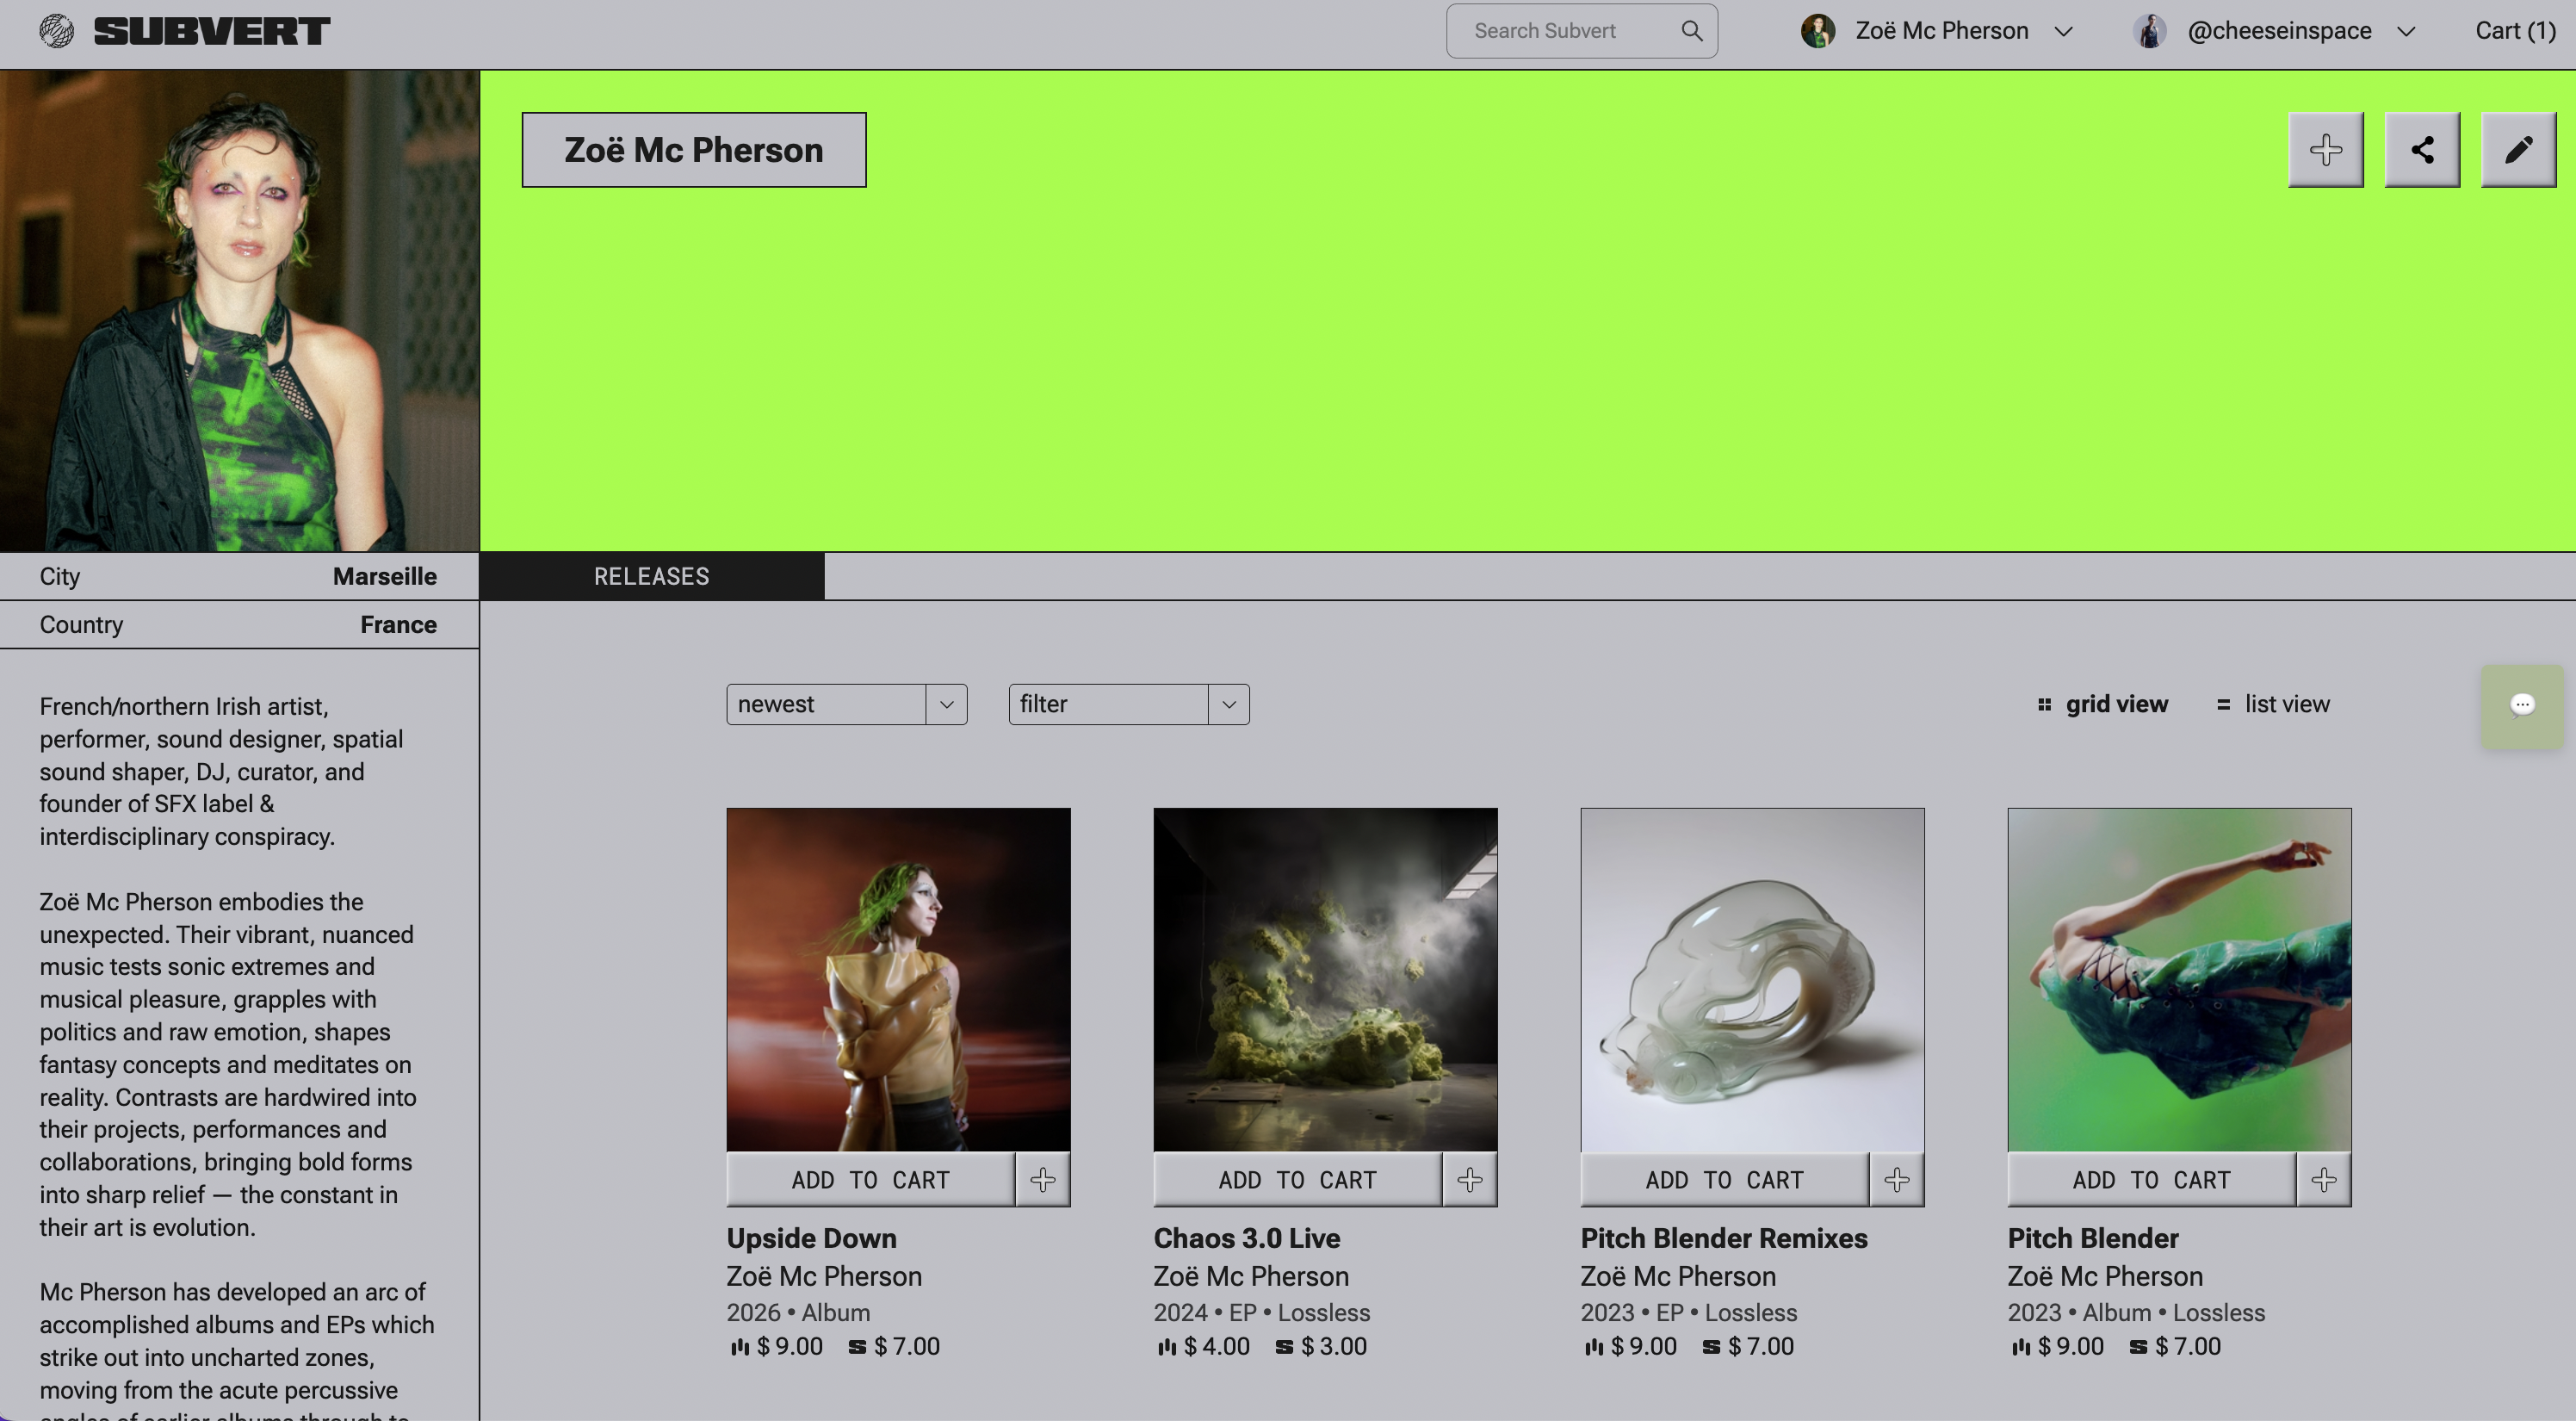2576x1421 pixels.
Task: Open Cart (1) in header
Action: (2514, 31)
